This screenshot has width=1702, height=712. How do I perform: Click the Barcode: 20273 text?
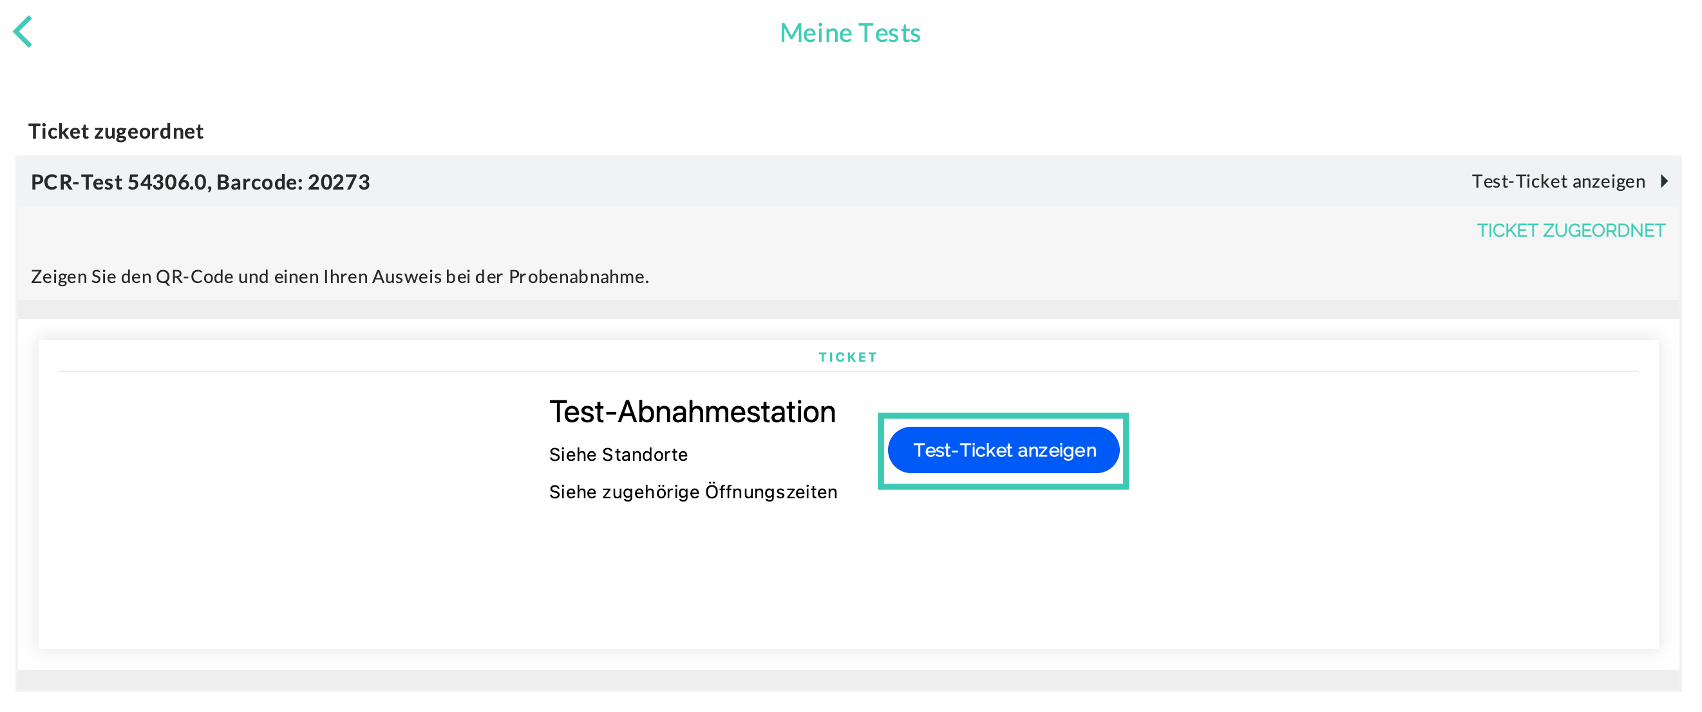(293, 182)
